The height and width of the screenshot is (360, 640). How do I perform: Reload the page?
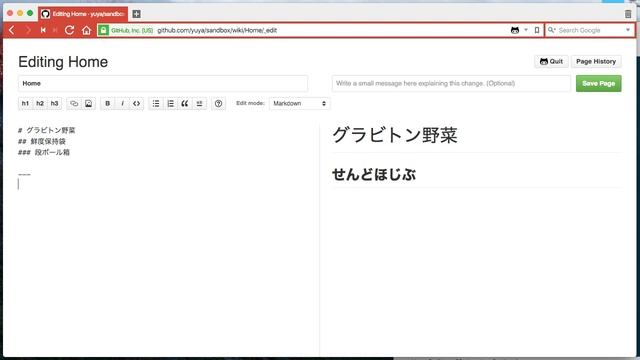coord(69,30)
